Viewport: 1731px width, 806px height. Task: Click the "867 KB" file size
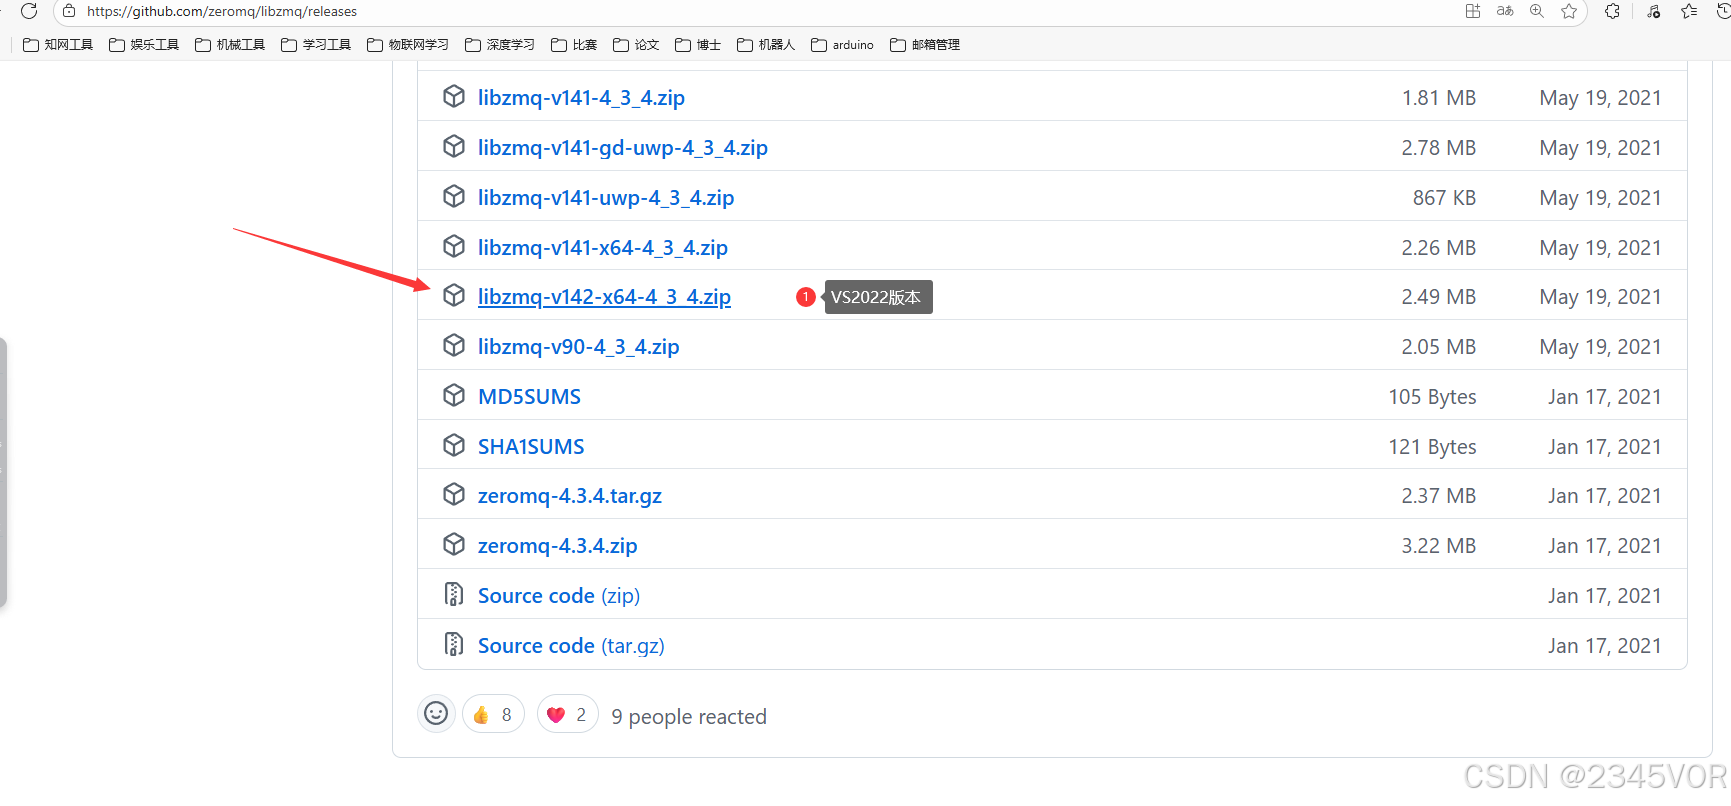(1444, 198)
